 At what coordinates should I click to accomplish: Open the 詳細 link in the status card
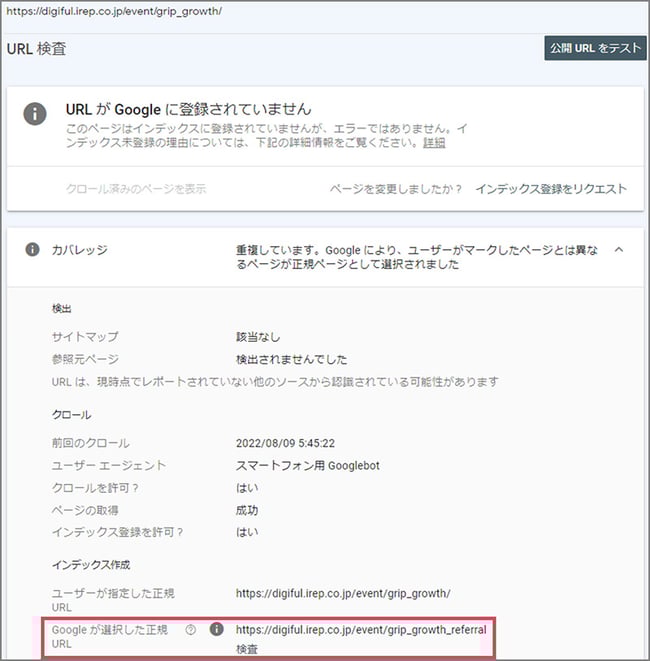click(x=434, y=143)
